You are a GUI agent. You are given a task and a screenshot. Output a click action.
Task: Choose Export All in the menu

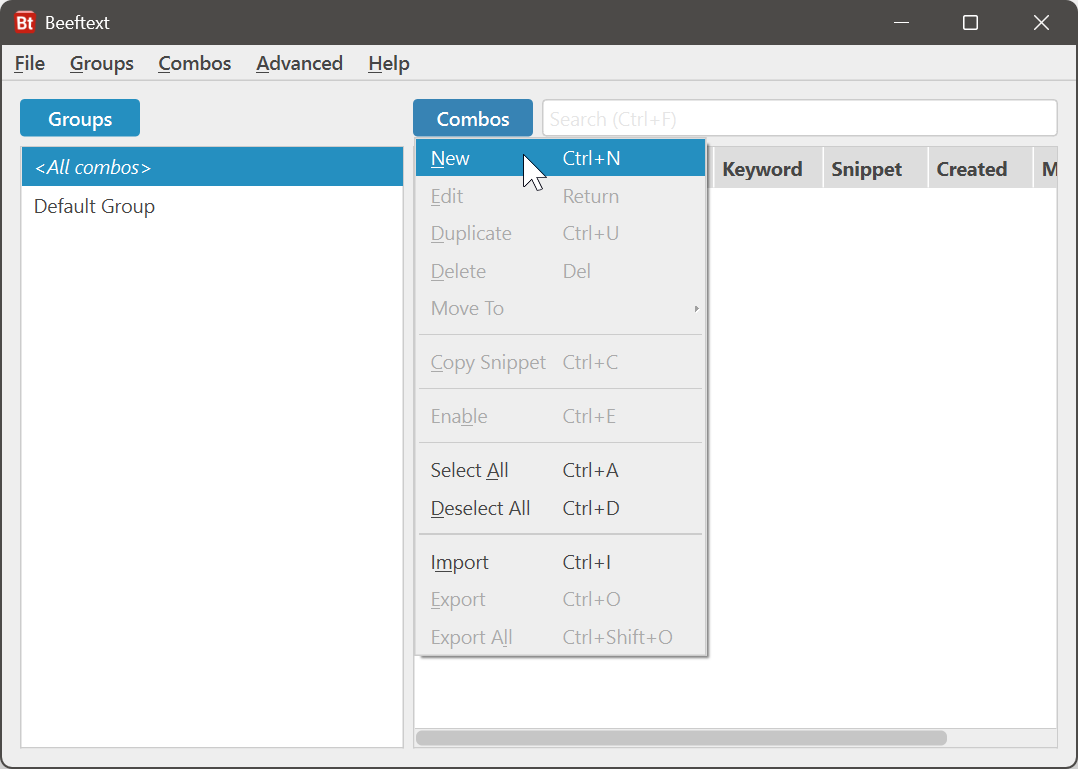point(561,637)
